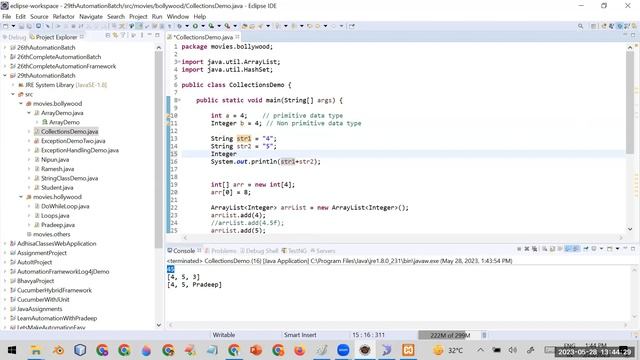
Task: Select Pradeep.java under movies.hollywood
Action: click(58, 225)
